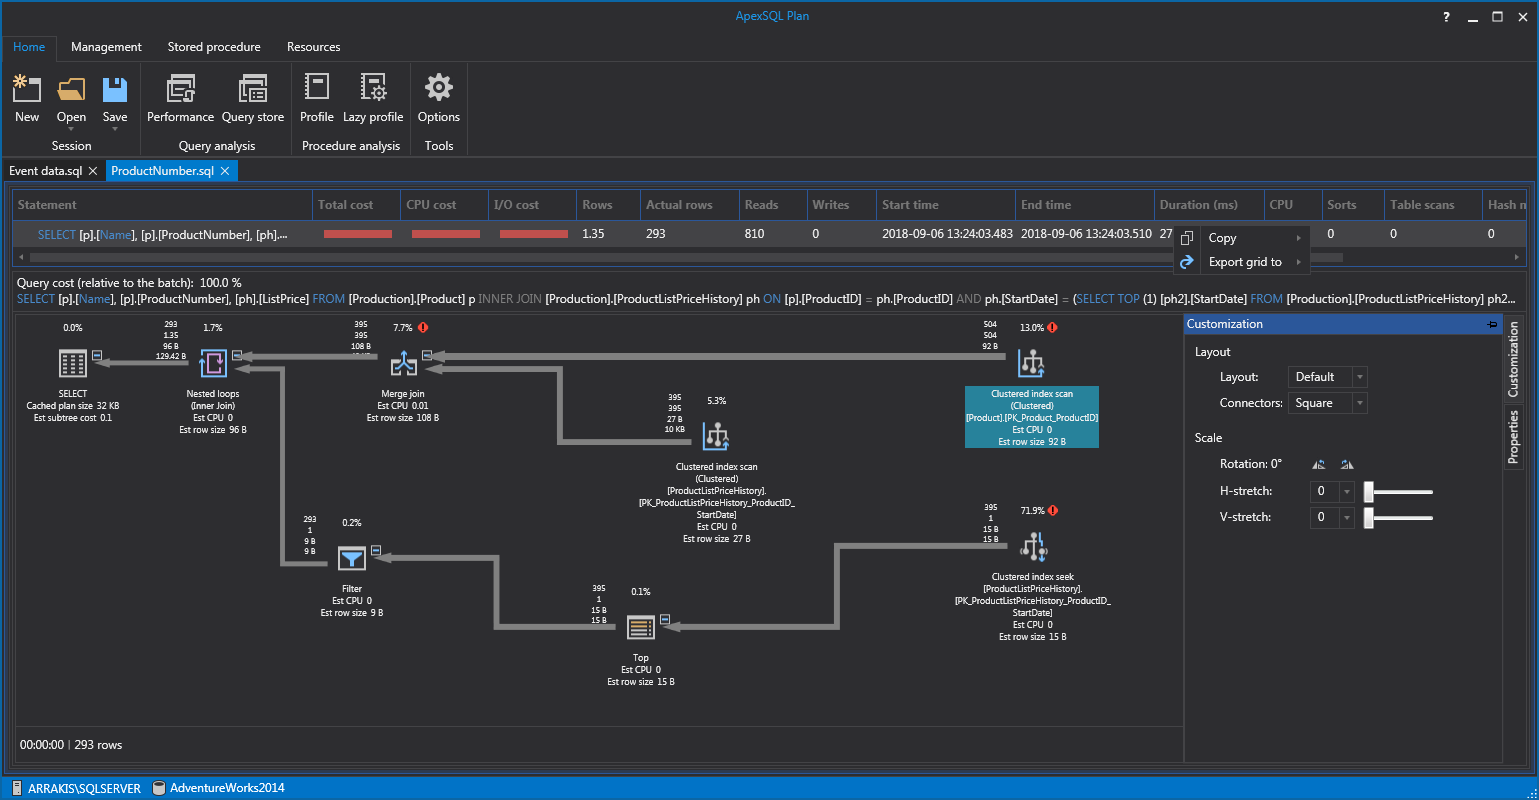
Task: Sort by Reads column header
Action: pos(772,205)
